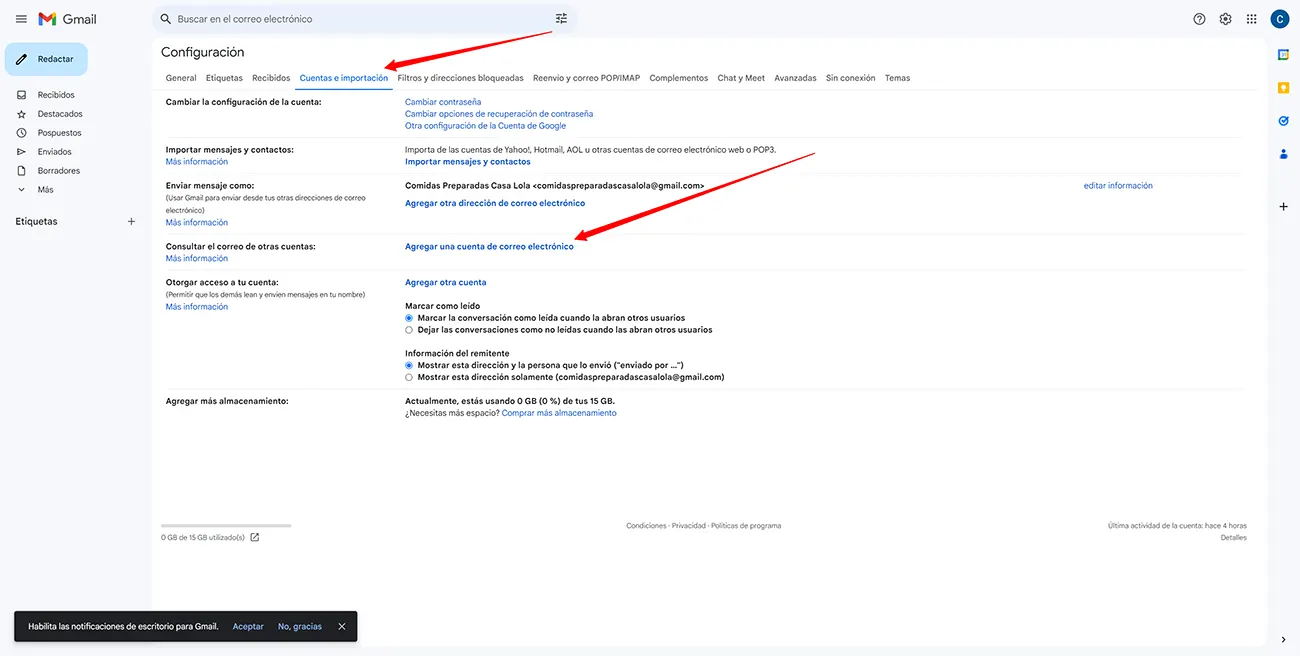Open the Help question mark icon
This screenshot has height=656, width=1300.
pyautogui.click(x=1199, y=19)
